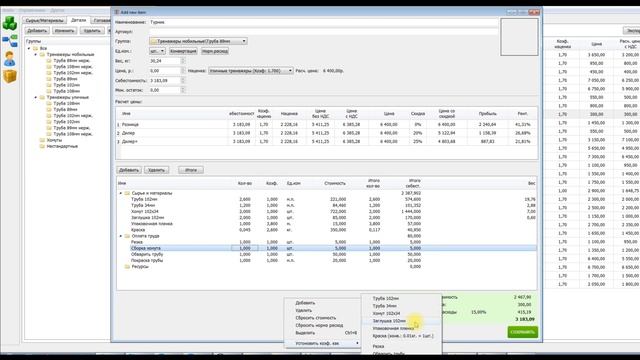Open the Ед.изм unit dropdown

pyautogui.click(x=157, y=51)
